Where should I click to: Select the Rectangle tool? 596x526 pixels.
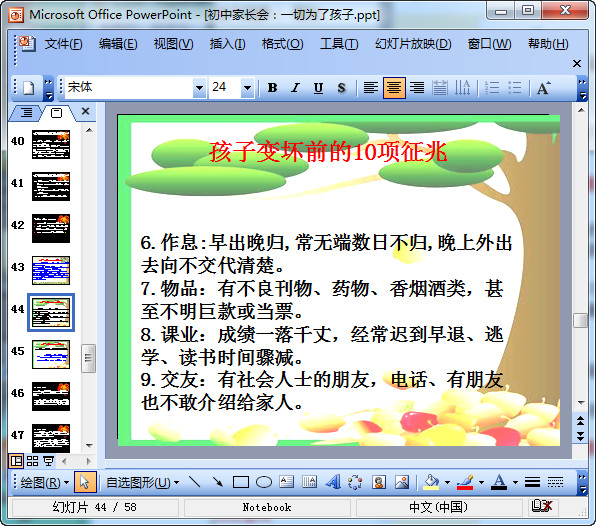[x=241, y=482]
